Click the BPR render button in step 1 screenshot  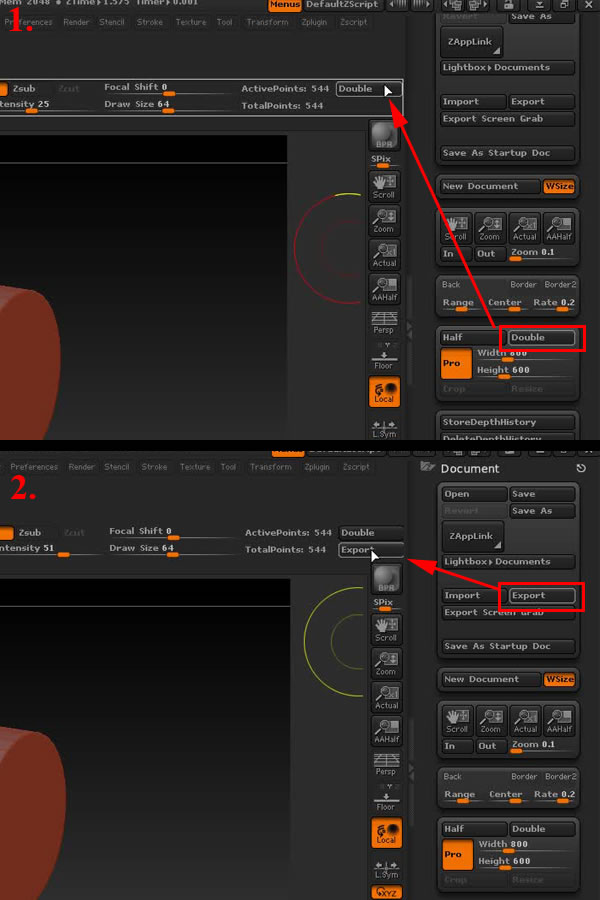(384, 136)
